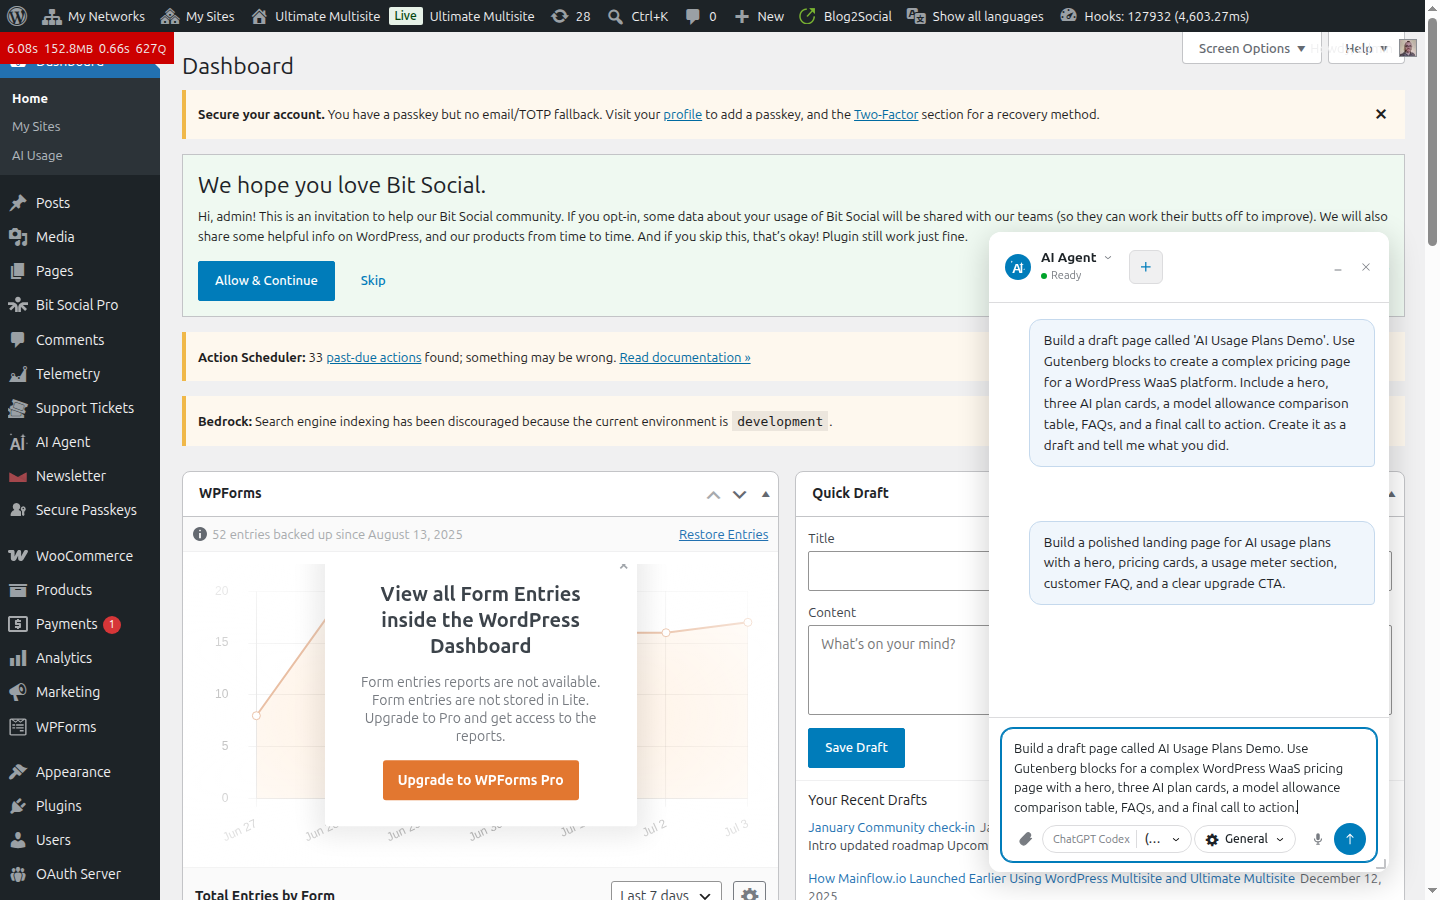Open the General mode dropdown in chat
1440x900 pixels.
click(x=1245, y=839)
